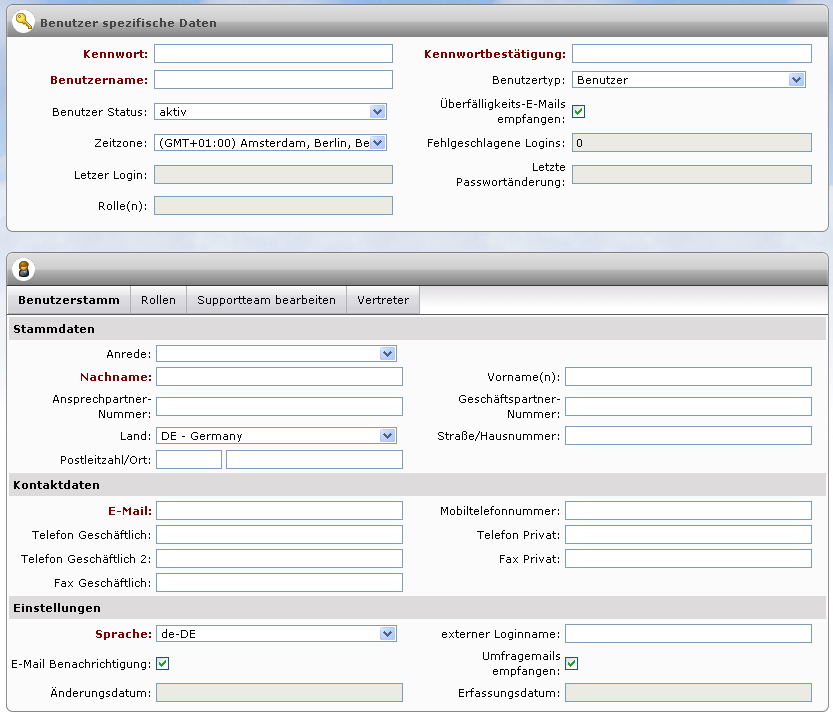Image resolution: width=833 pixels, height=716 pixels.
Task: Click the Stammdaten section header
Action: 418,329
